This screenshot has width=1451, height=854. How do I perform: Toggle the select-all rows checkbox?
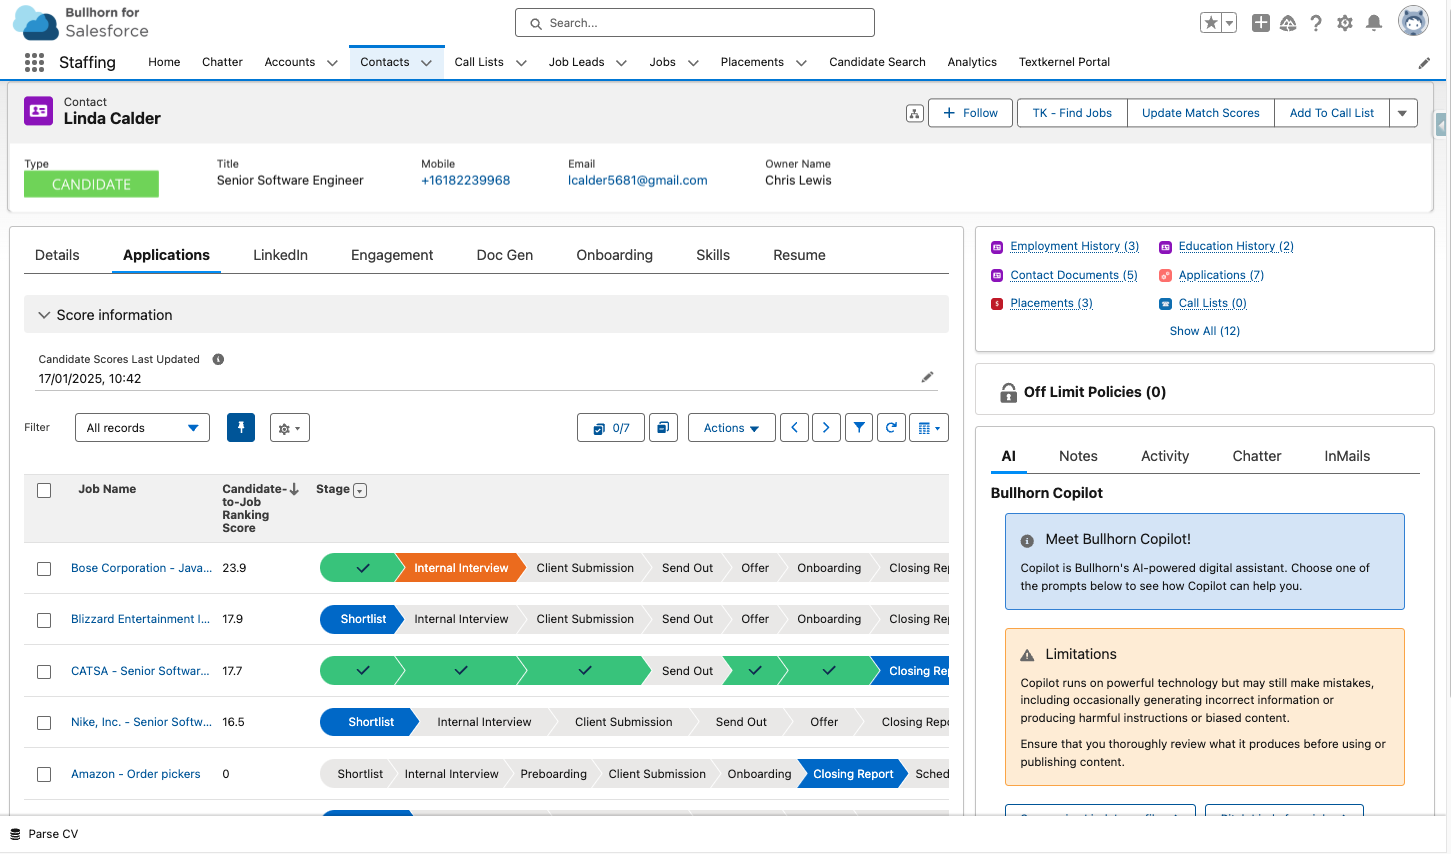click(44, 490)
